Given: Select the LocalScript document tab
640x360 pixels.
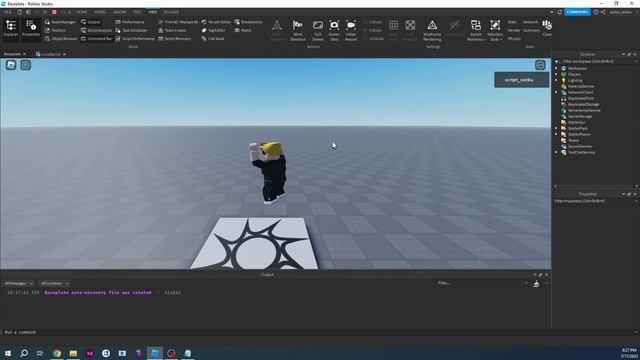Looking at the screenshot, I should [x=51, y=54].
